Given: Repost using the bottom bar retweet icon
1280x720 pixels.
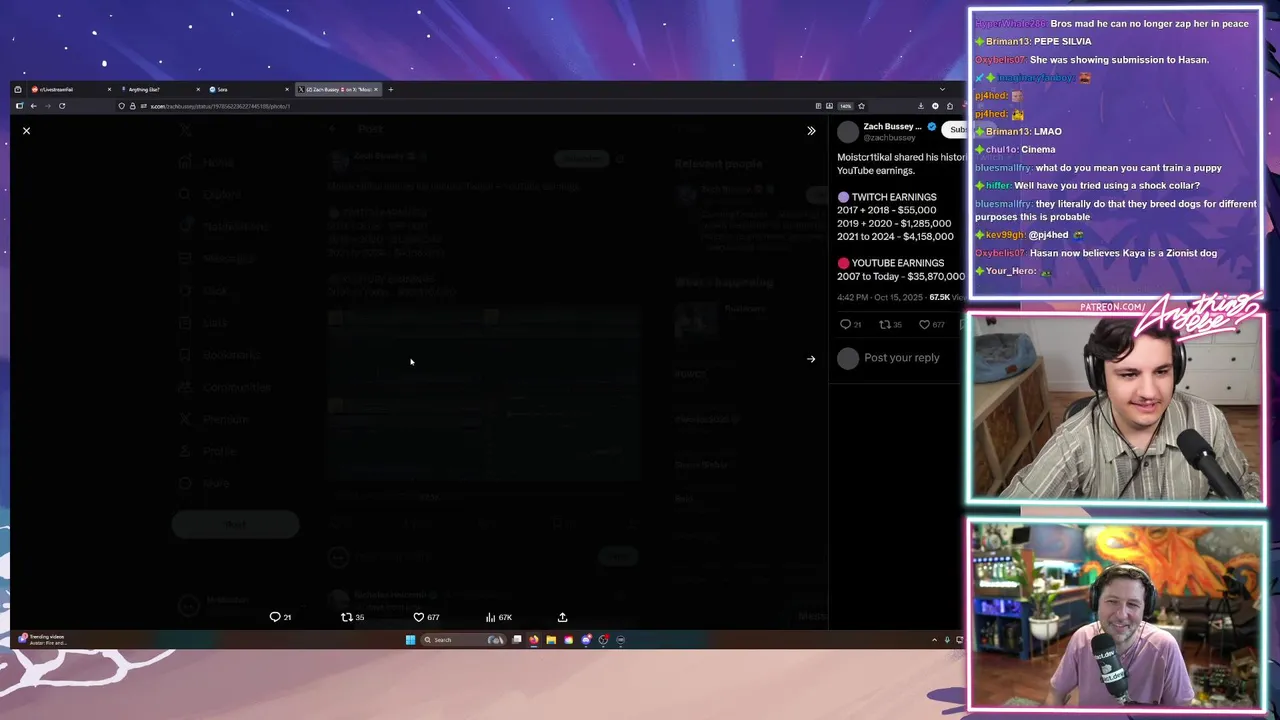Looking at the screenshot, I should (x=347, y=617).
